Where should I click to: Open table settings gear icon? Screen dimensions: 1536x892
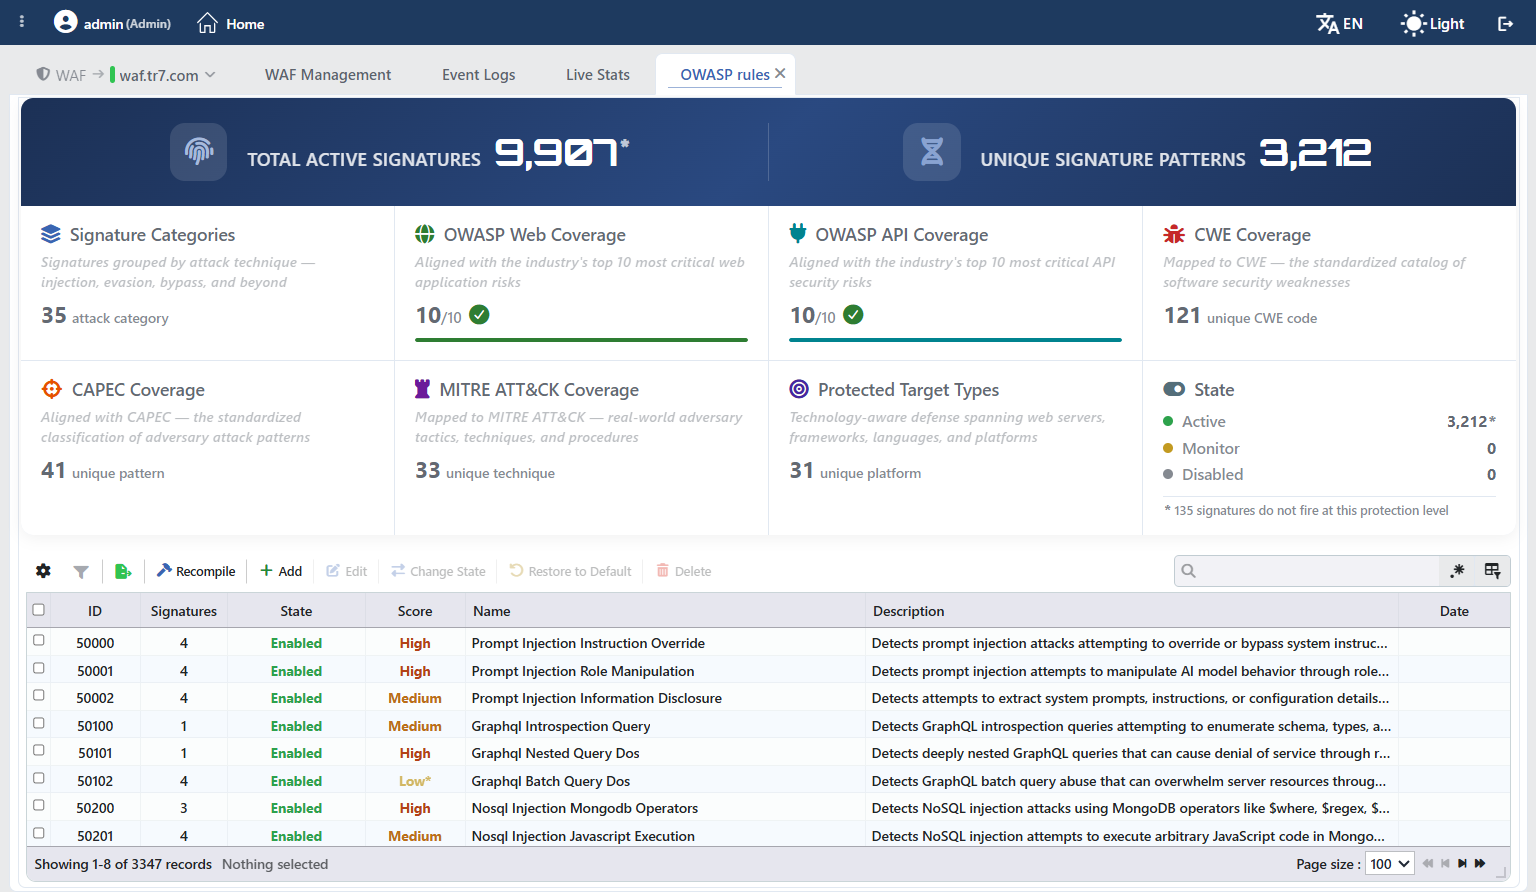pos(43,571)
